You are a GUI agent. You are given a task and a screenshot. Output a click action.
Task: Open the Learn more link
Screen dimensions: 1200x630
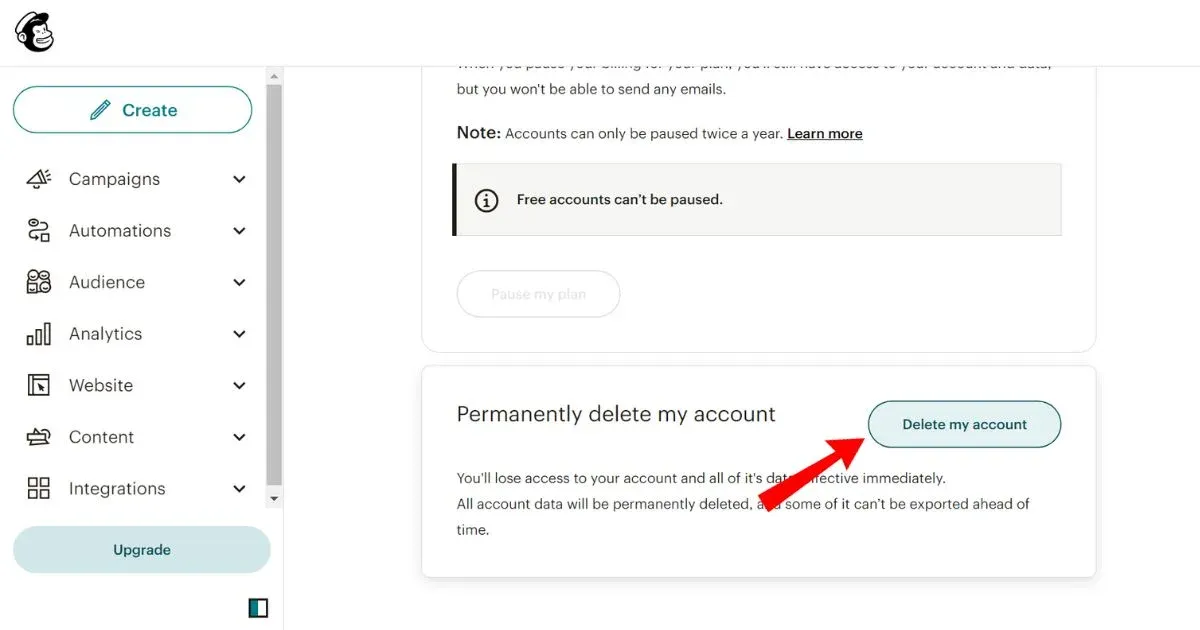point(824,133)
